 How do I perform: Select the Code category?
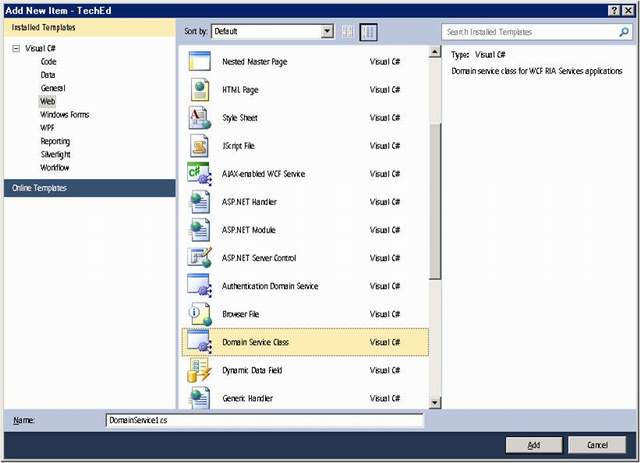pos(49,62)
